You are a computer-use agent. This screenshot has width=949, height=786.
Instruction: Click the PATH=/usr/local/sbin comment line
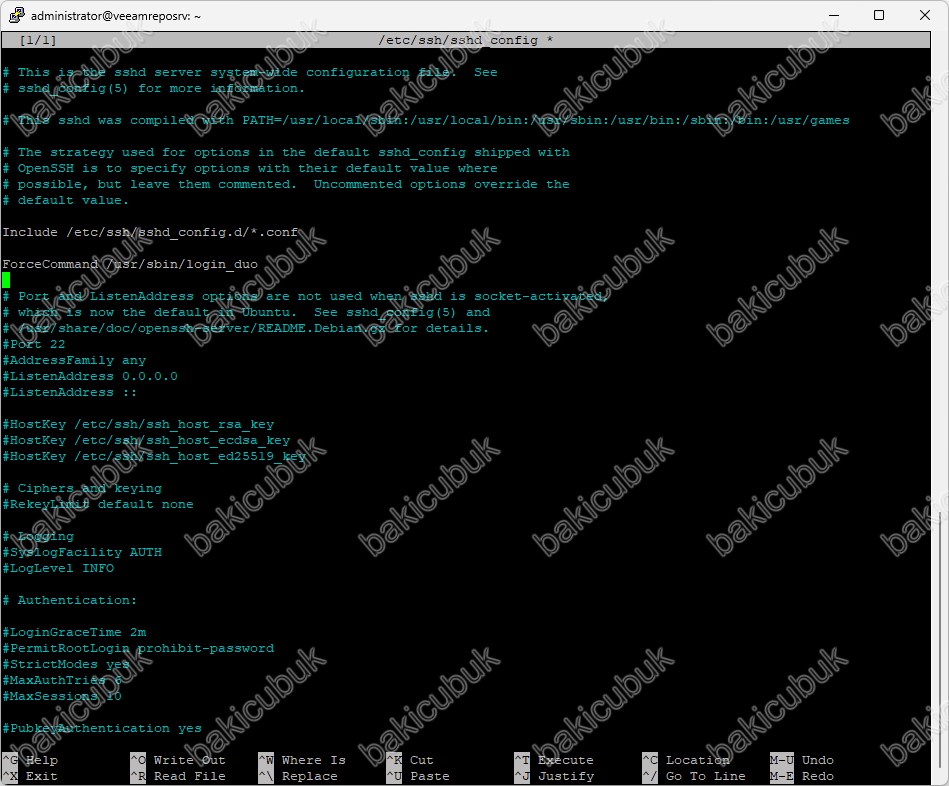(426, 120)
